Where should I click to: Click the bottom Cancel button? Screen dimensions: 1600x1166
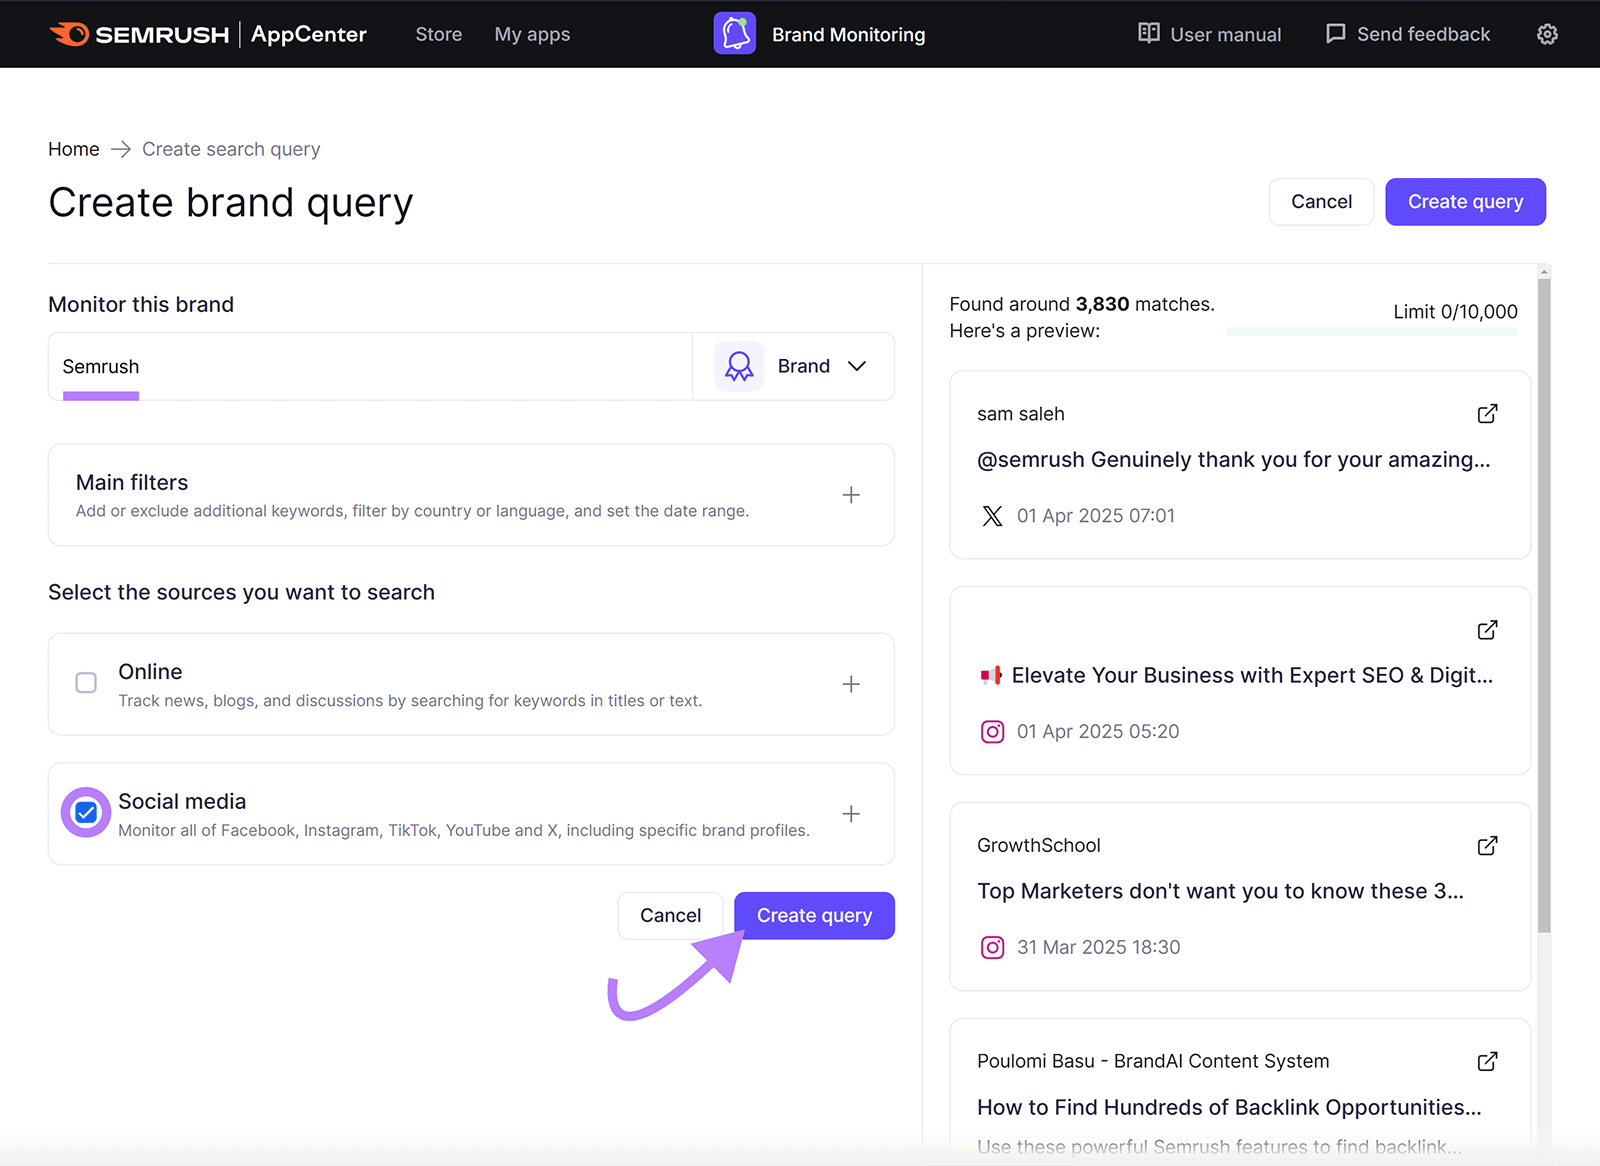(670, 916)
